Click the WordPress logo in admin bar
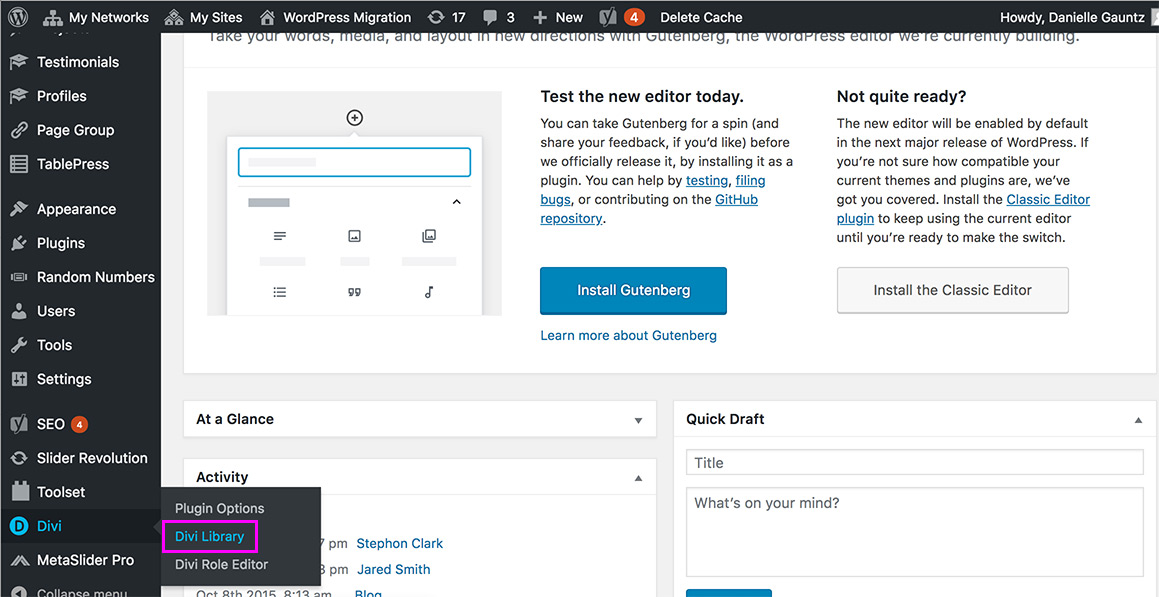1159x597 pixels. [18, 17]
